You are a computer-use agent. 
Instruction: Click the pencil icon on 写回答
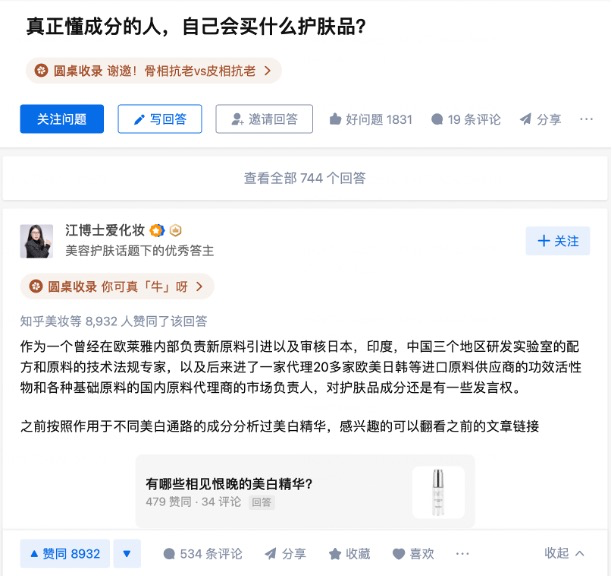tap(139, 119)
